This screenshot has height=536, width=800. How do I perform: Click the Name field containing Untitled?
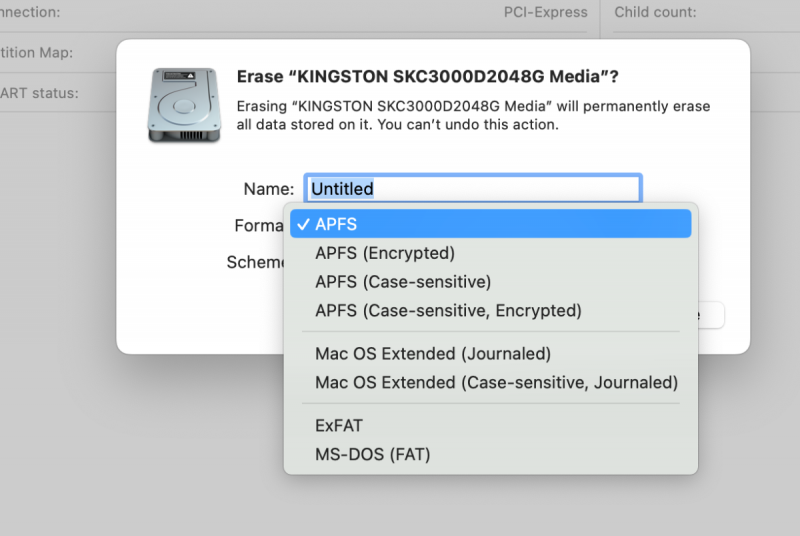click(x=473, y=188)
